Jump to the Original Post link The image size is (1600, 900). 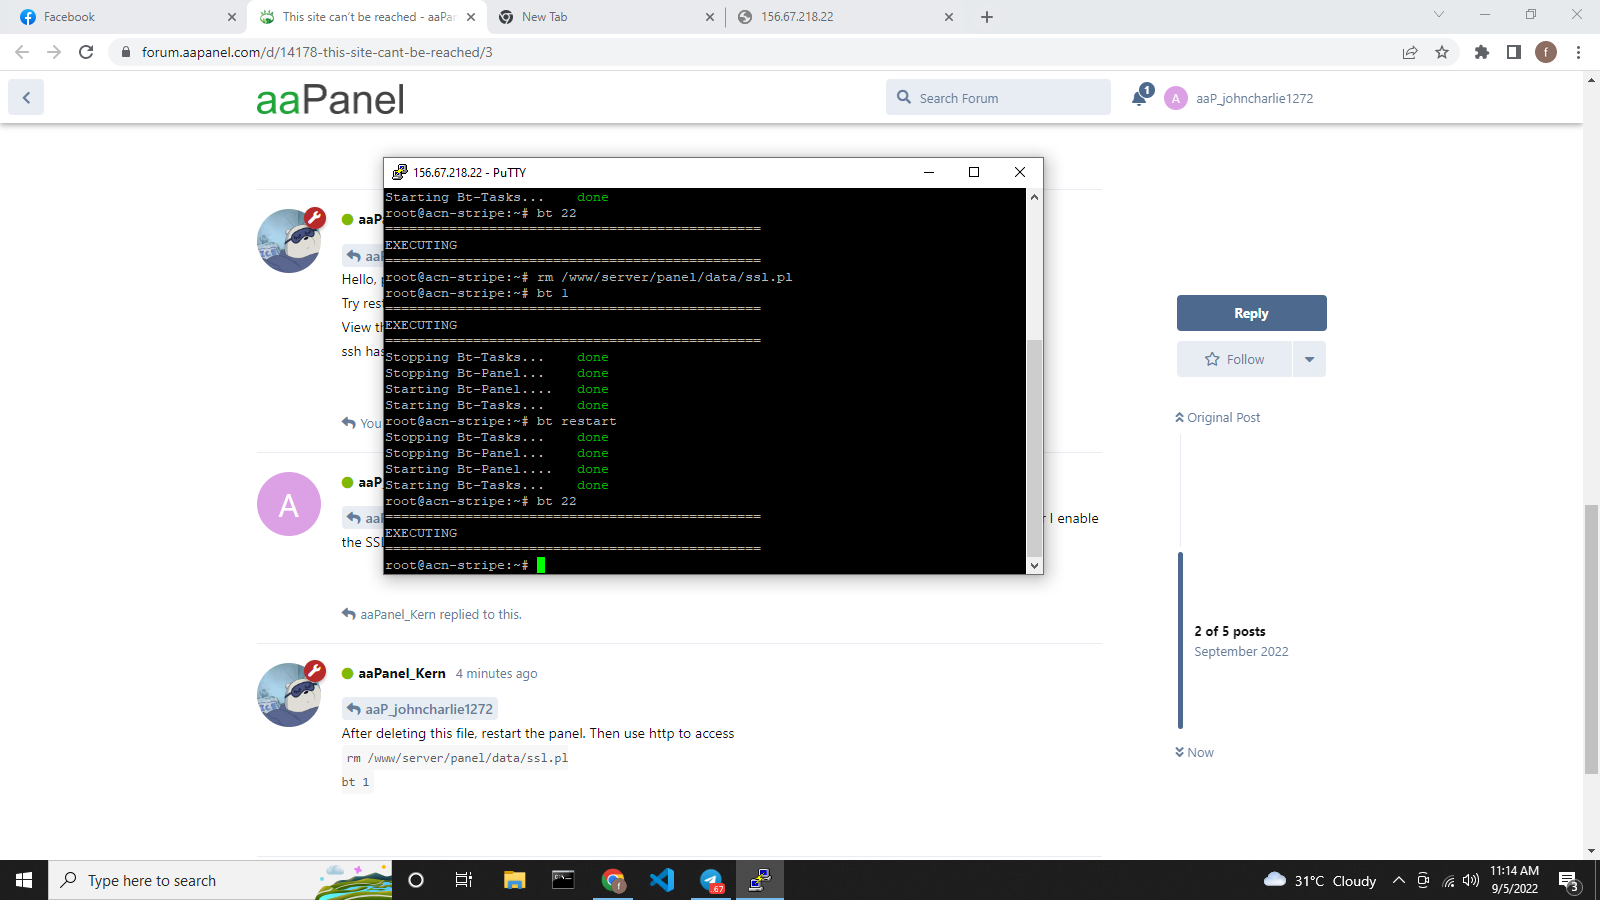pyautogui.click(x=1216, y=417)
